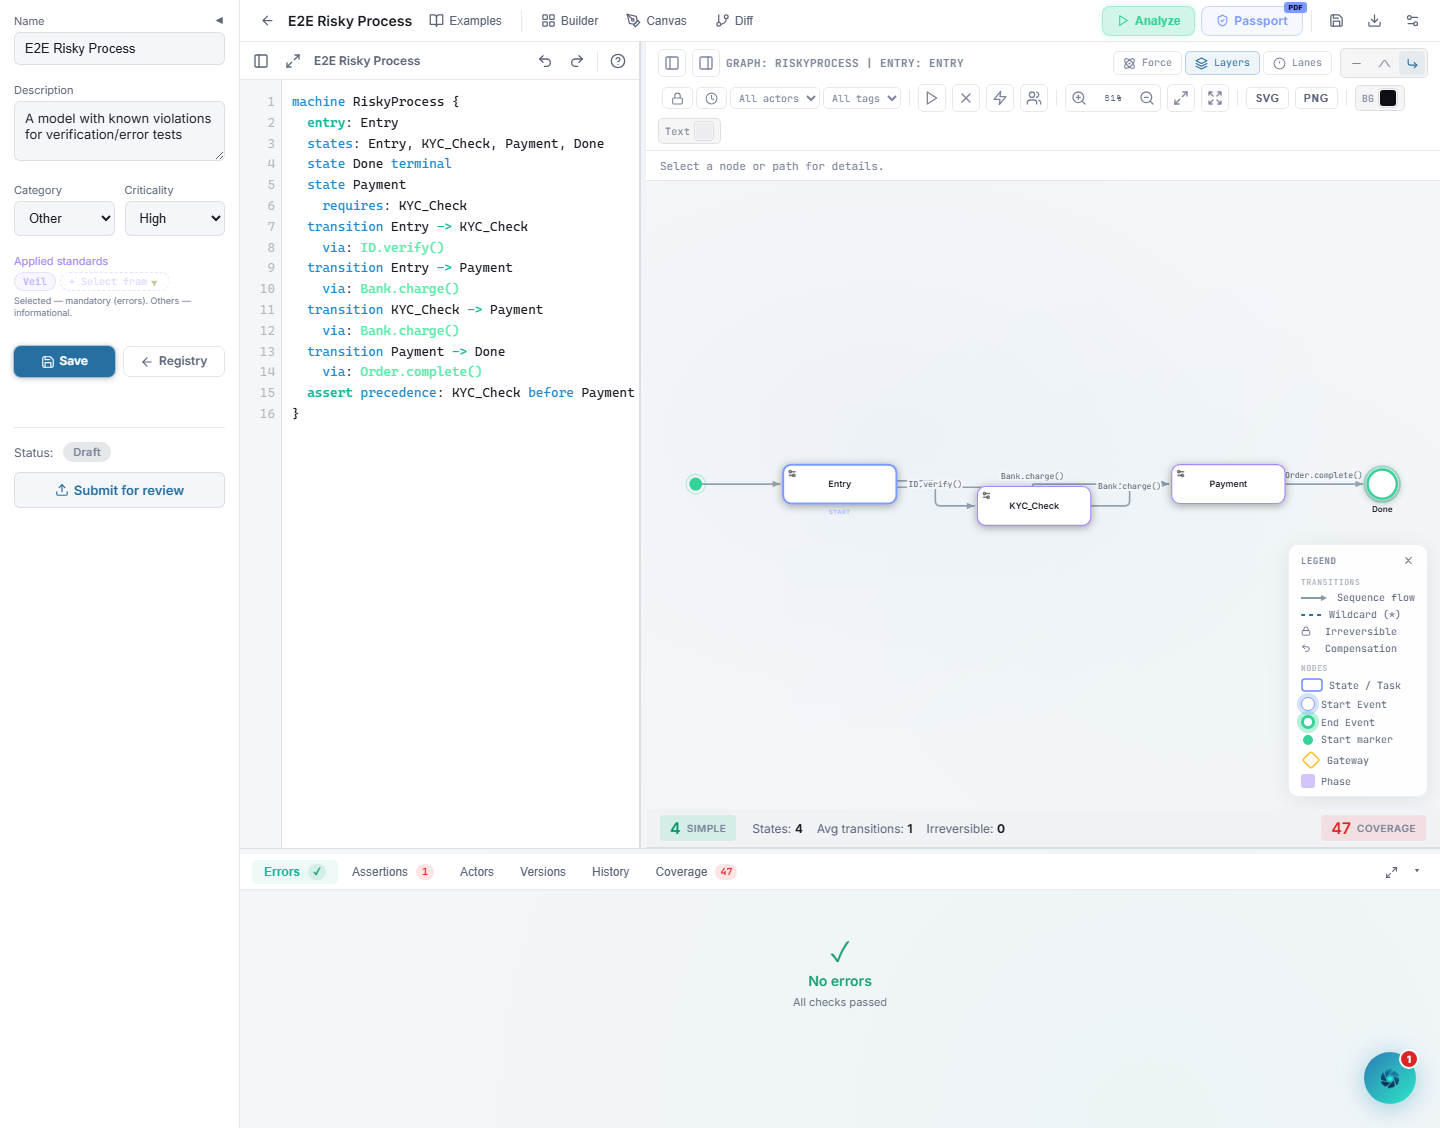Toggle the irreversible lock filter

[677, 98]
